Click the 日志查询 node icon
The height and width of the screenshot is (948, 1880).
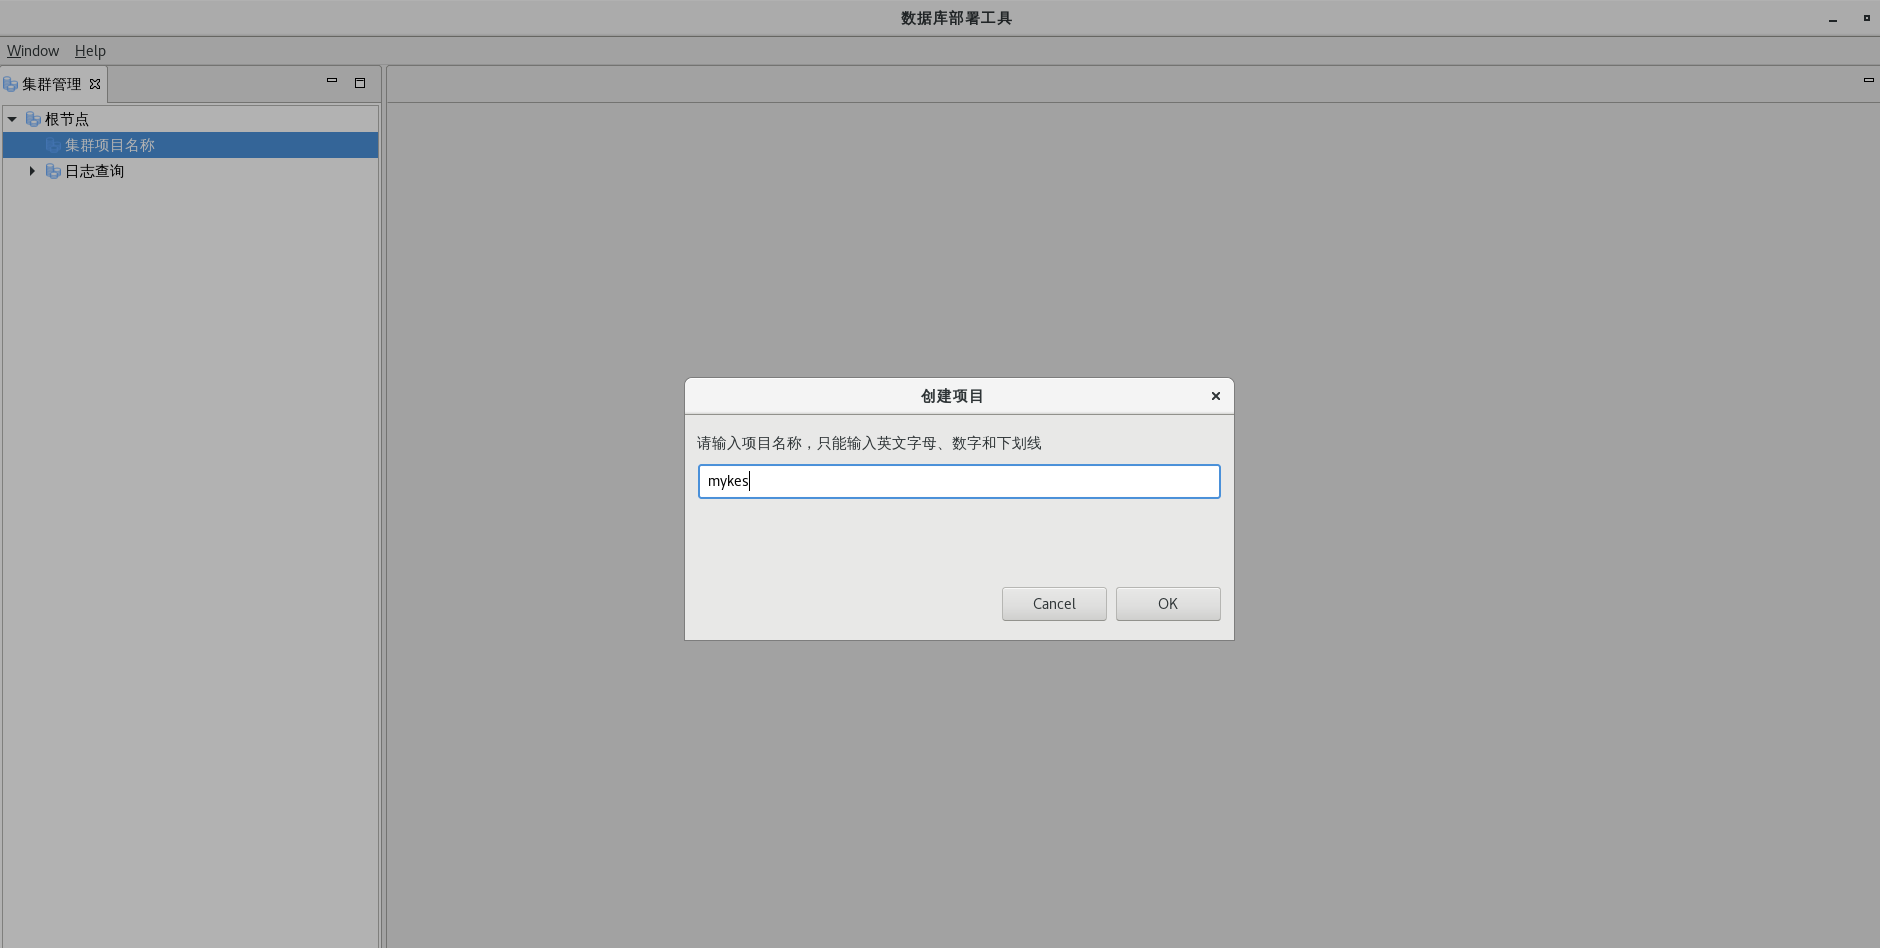click(53, 171)
